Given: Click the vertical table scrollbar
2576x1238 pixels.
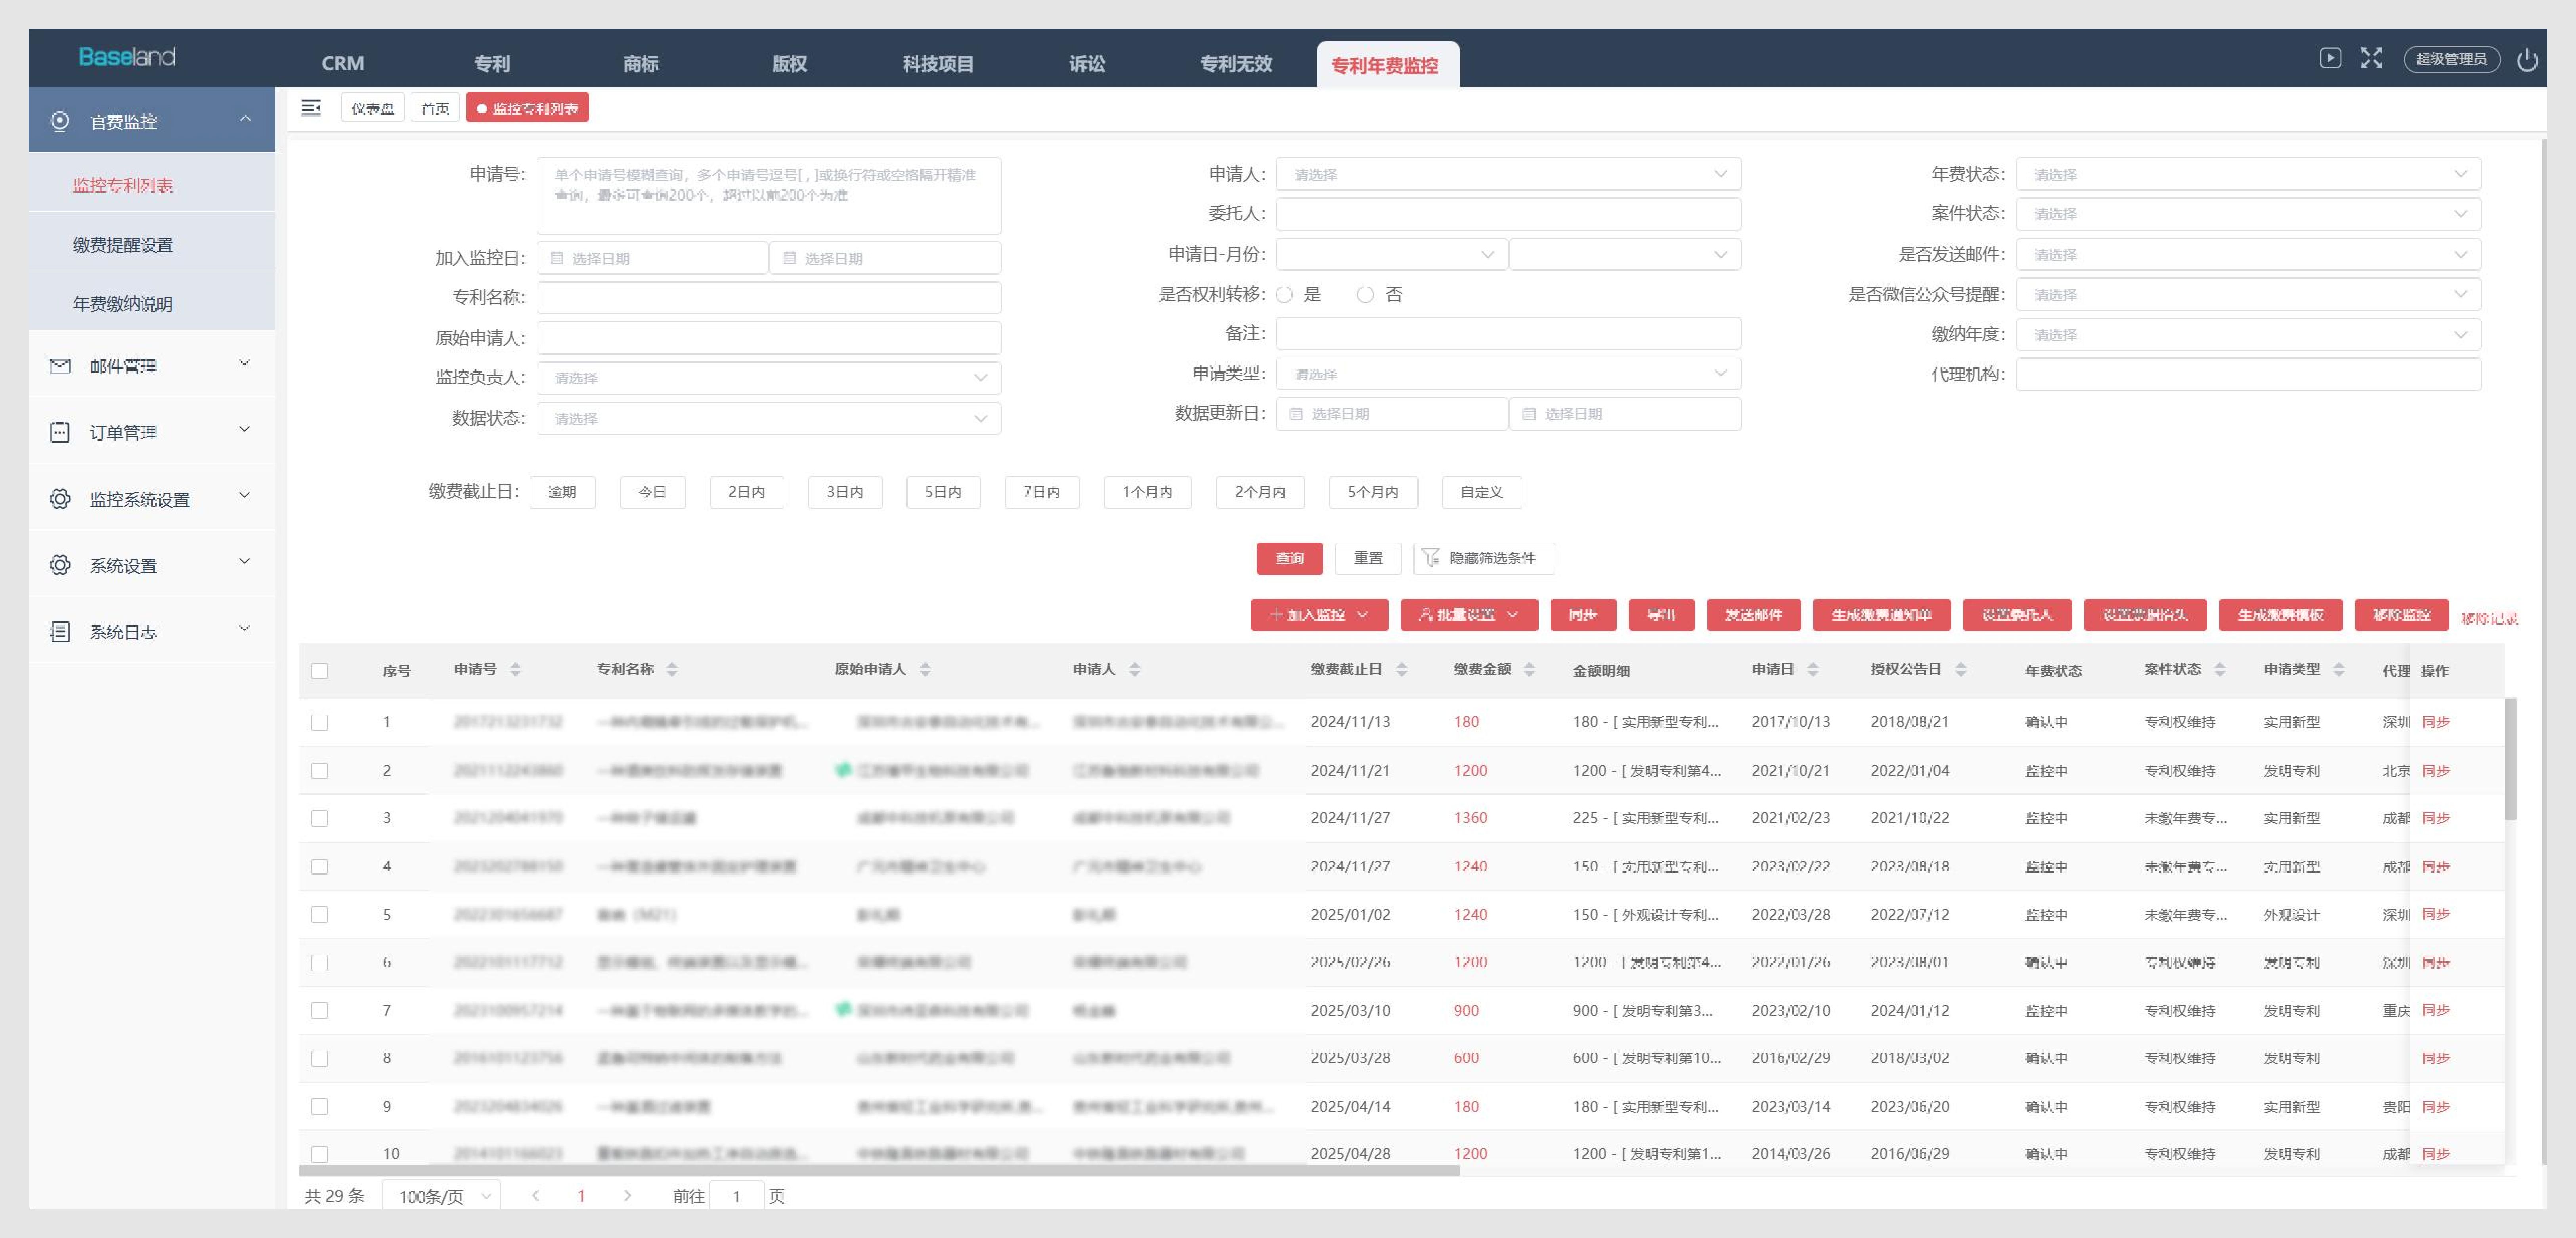Looking at the screenshot, I should point(2510,758).
